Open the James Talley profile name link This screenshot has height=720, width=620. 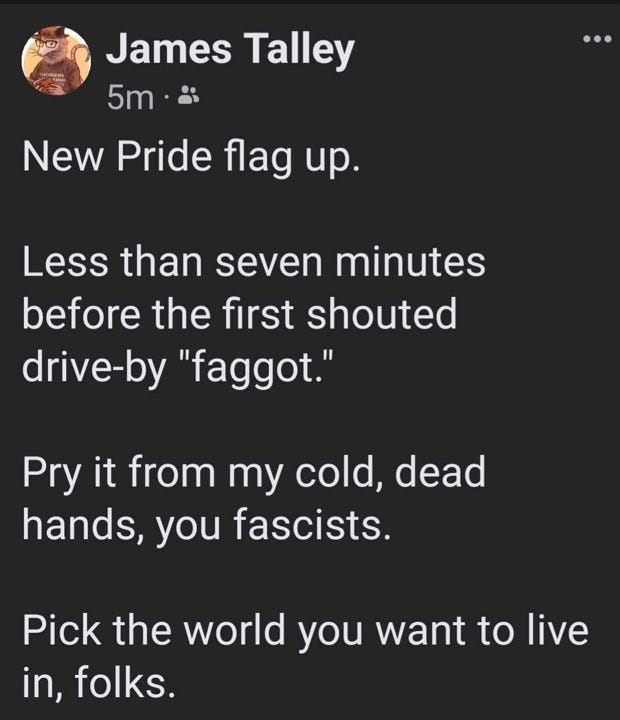230,51
